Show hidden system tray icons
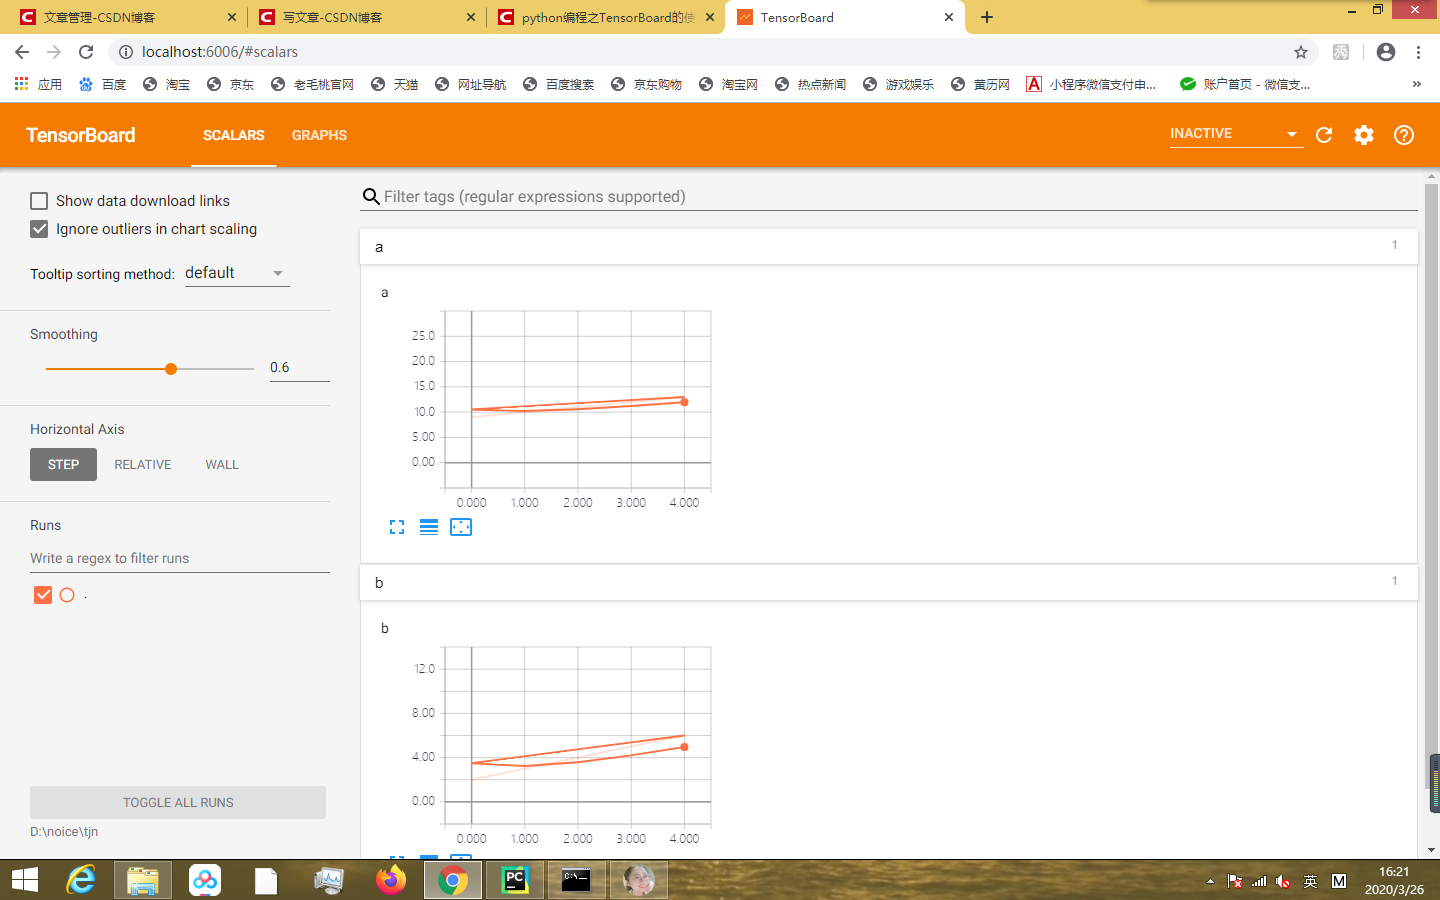 tap(1210, 881)
